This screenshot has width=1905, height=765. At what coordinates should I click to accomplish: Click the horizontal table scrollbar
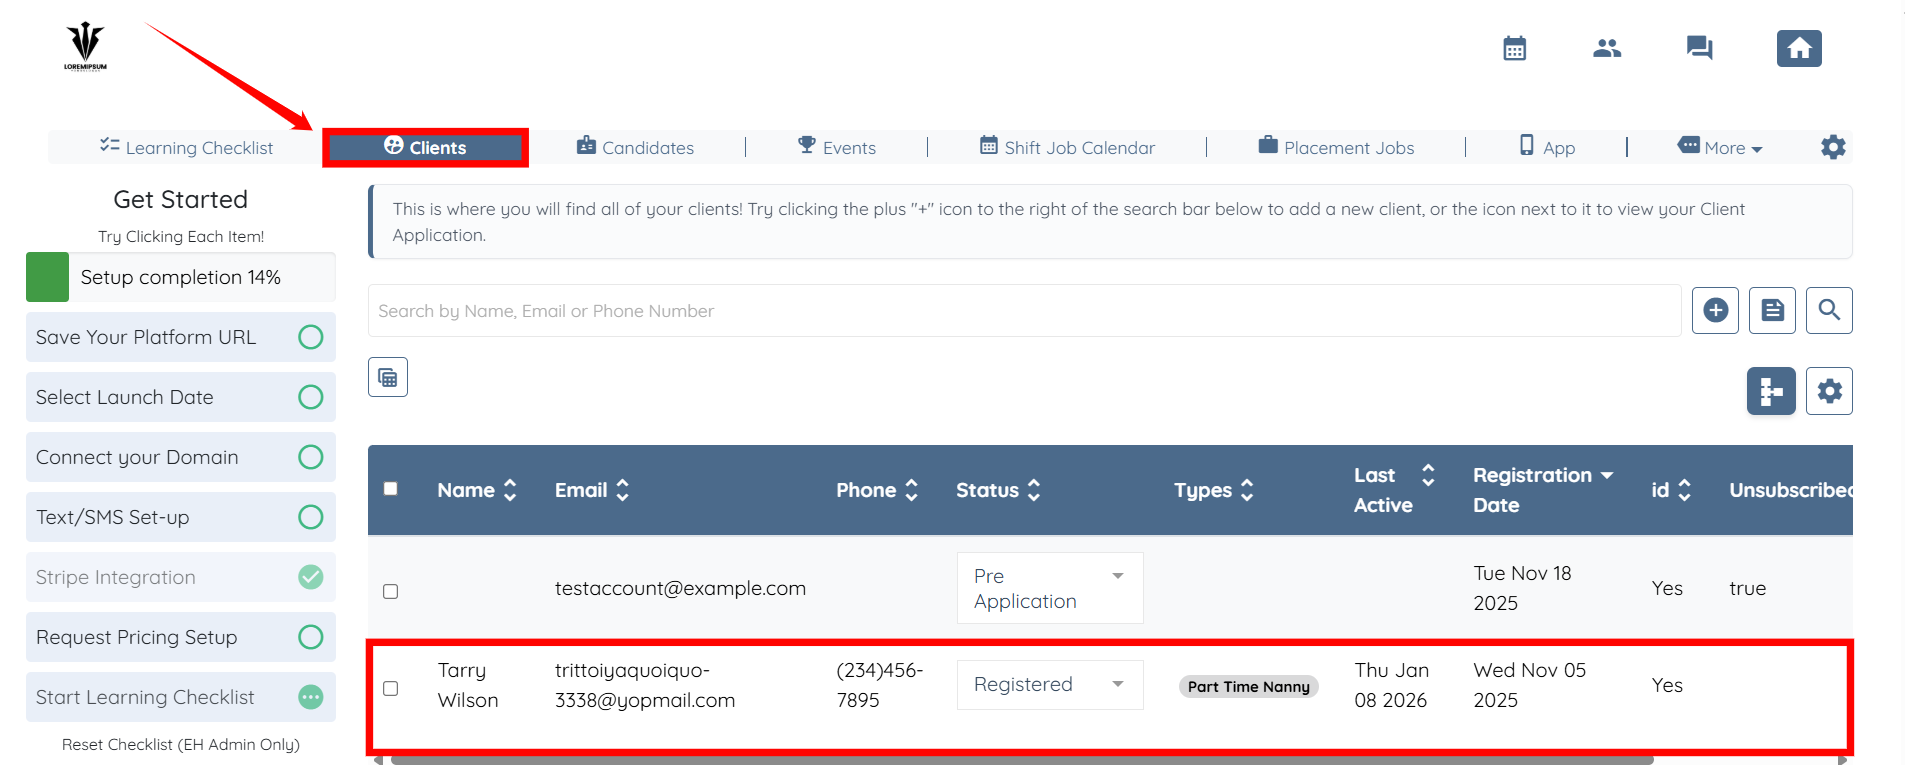[1021, 761]
